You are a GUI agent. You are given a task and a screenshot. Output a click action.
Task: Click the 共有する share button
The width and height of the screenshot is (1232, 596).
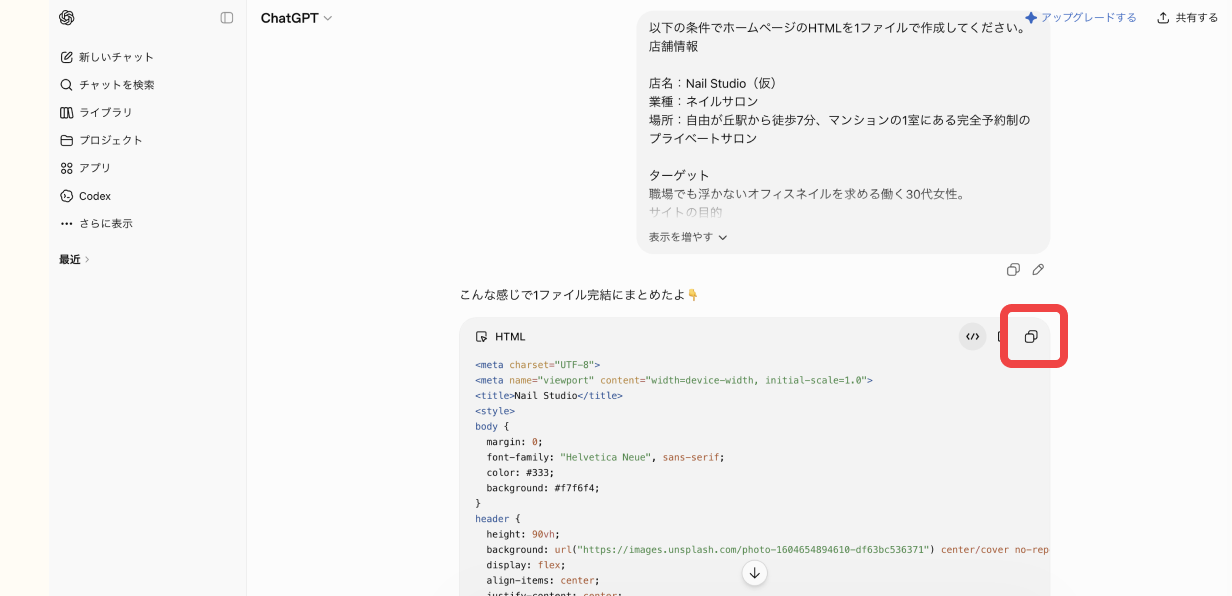(x=1187, y=18)
